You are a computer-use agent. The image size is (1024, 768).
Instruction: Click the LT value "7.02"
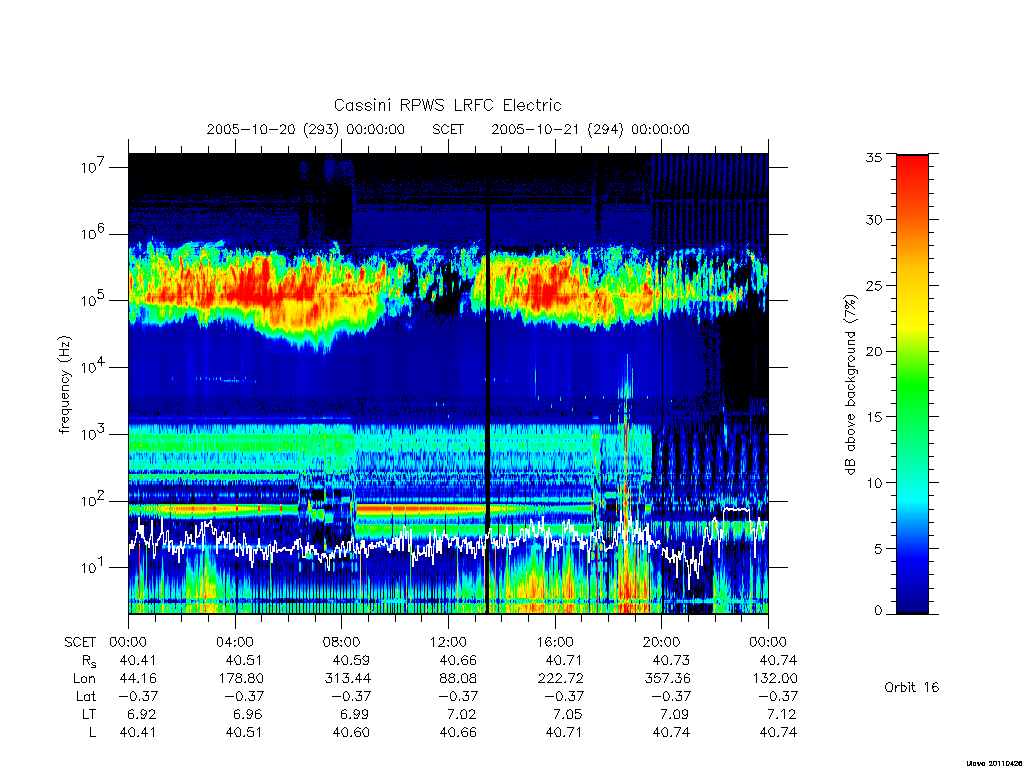462,714
